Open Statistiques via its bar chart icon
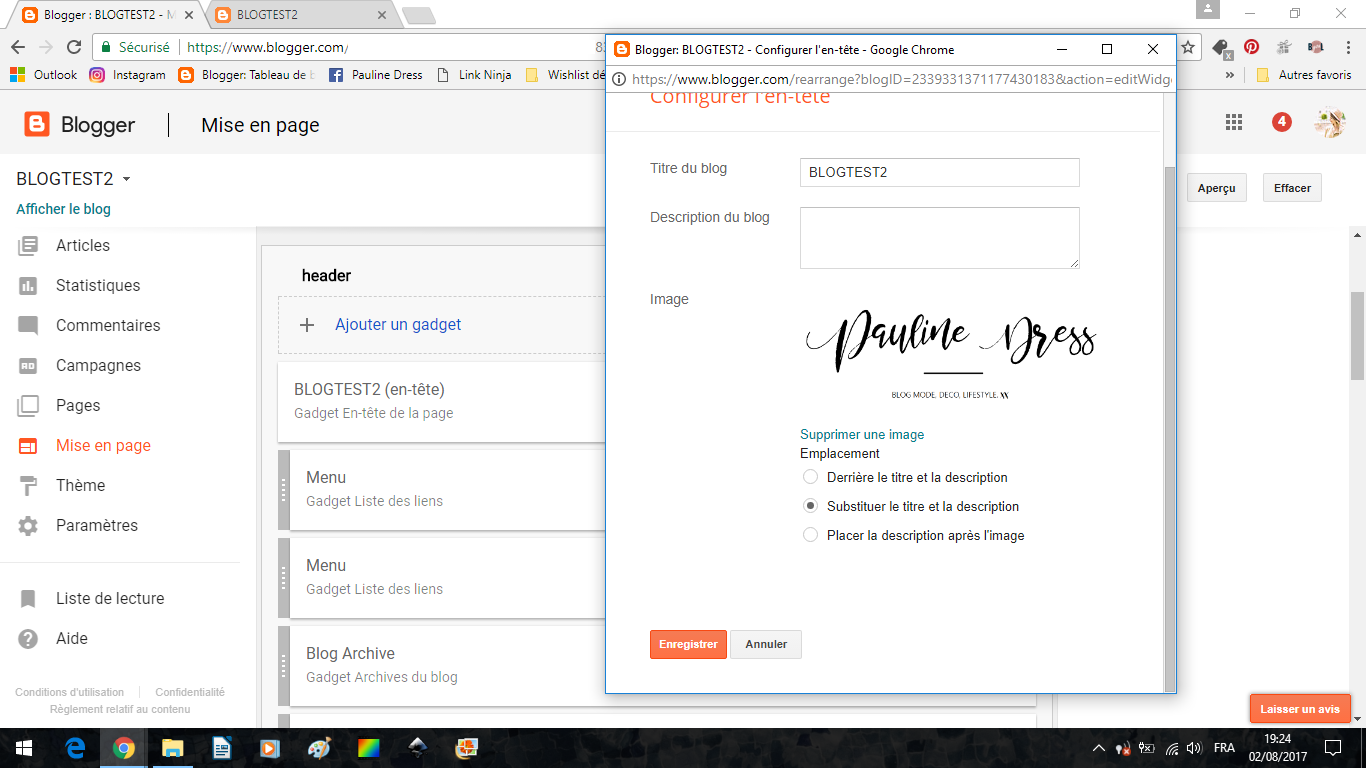 pyautogui.click(x=28, y=285)
